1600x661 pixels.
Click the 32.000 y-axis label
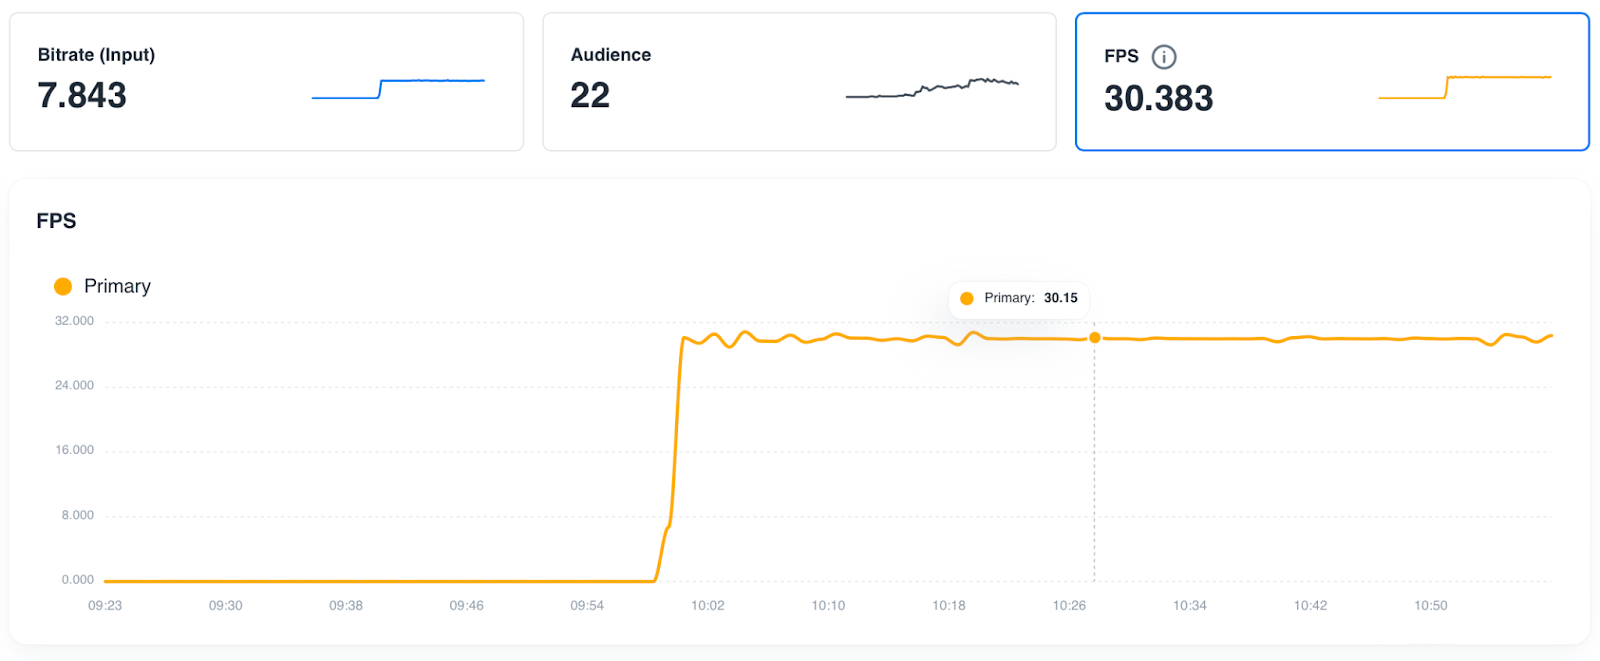pos(74,321)
